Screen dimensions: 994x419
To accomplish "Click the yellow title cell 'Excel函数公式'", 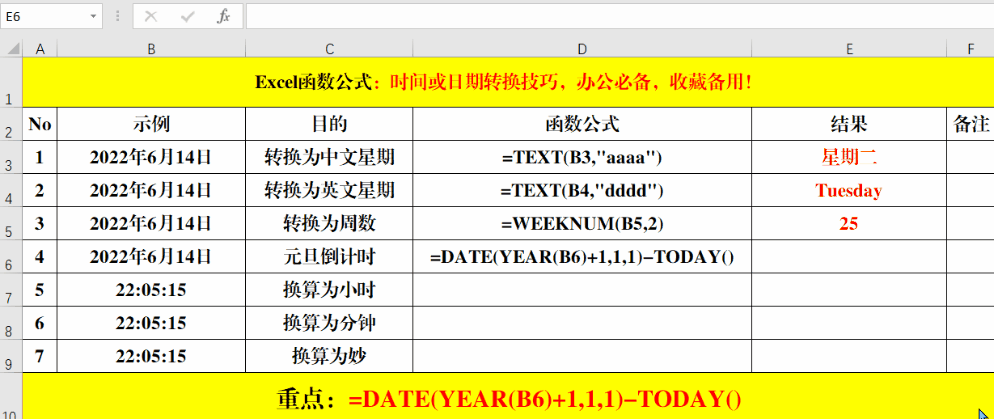I will pyautogui.click(x=508, y=82).
